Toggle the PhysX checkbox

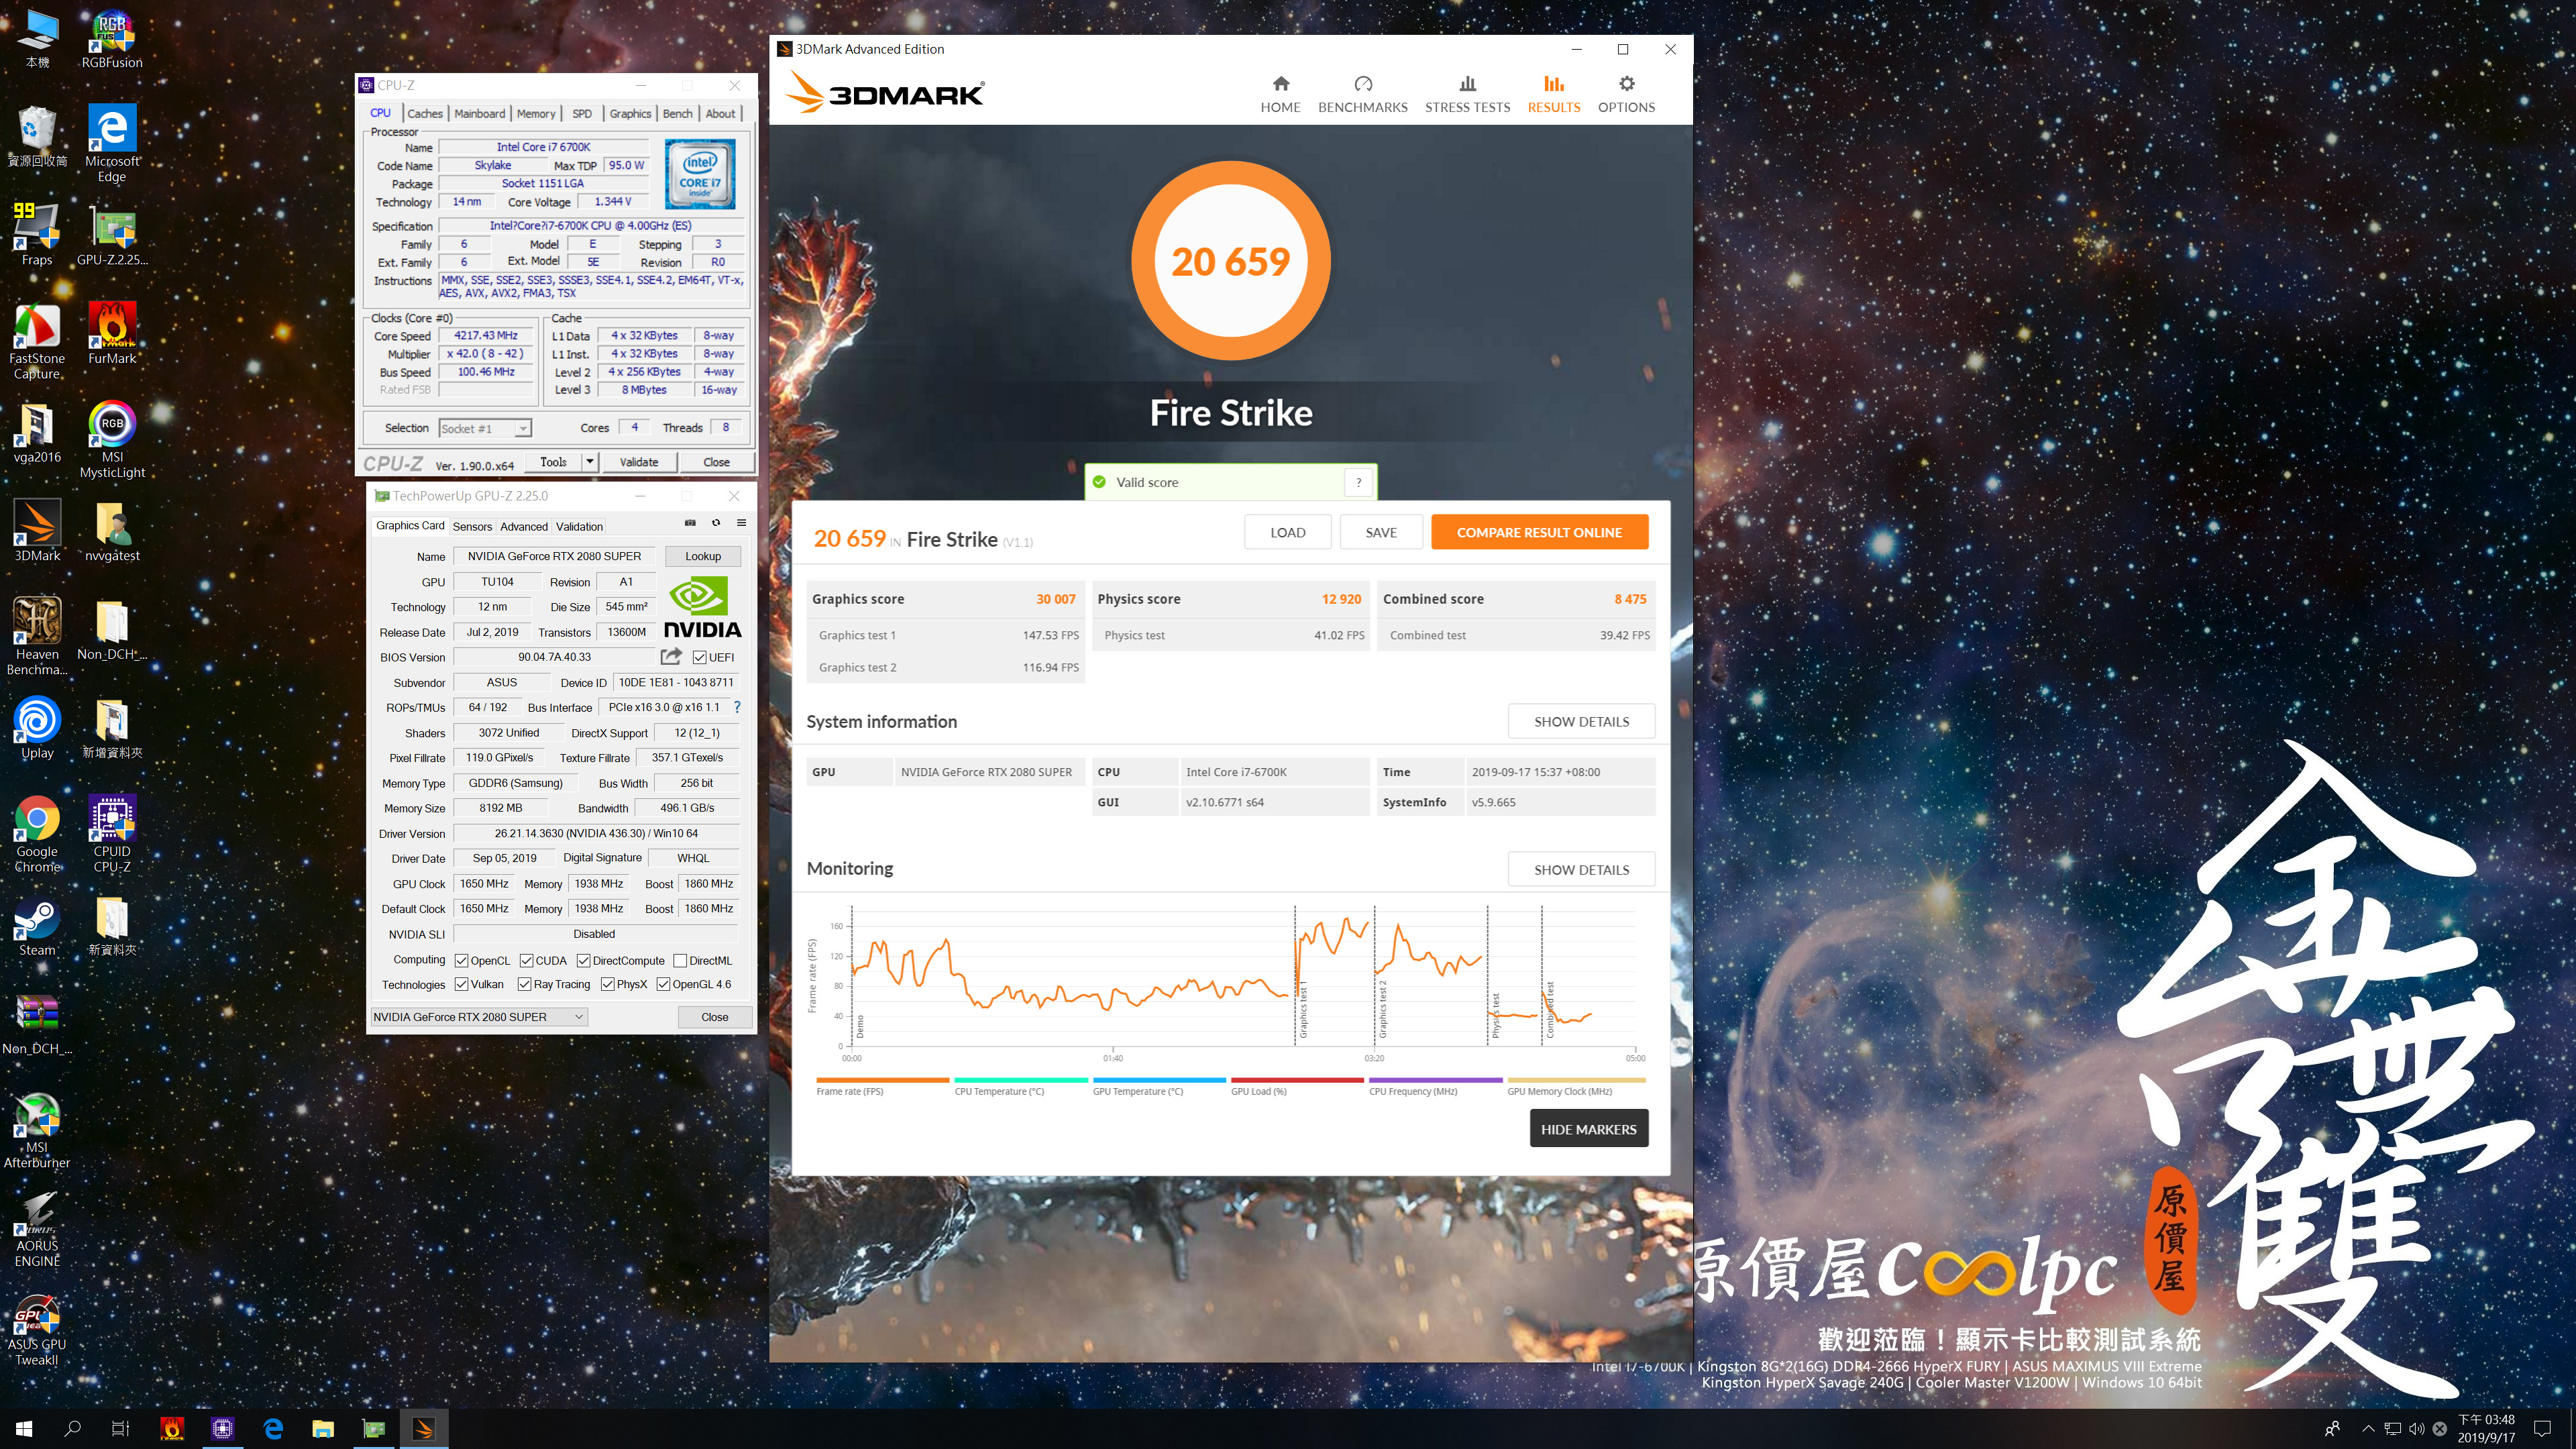[607, 984]
